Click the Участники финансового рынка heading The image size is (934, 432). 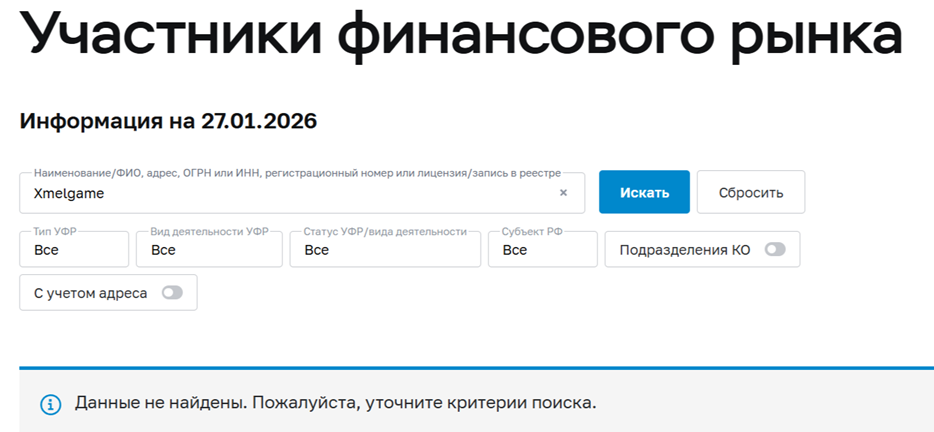tap(461, 35)
